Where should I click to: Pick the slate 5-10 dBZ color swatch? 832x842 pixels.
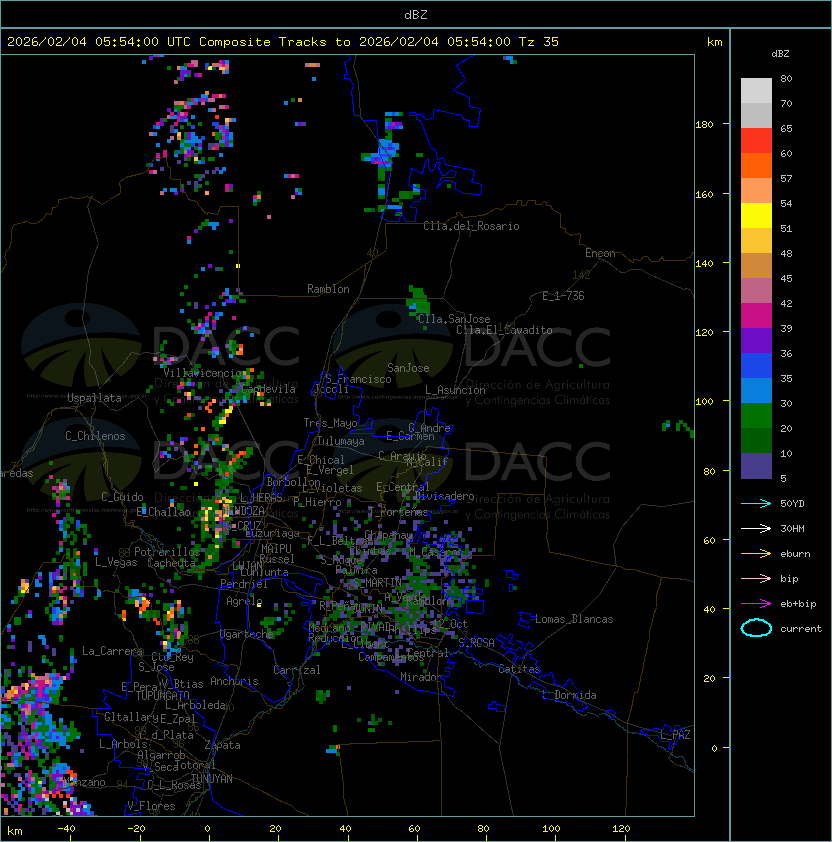(756, 466)
